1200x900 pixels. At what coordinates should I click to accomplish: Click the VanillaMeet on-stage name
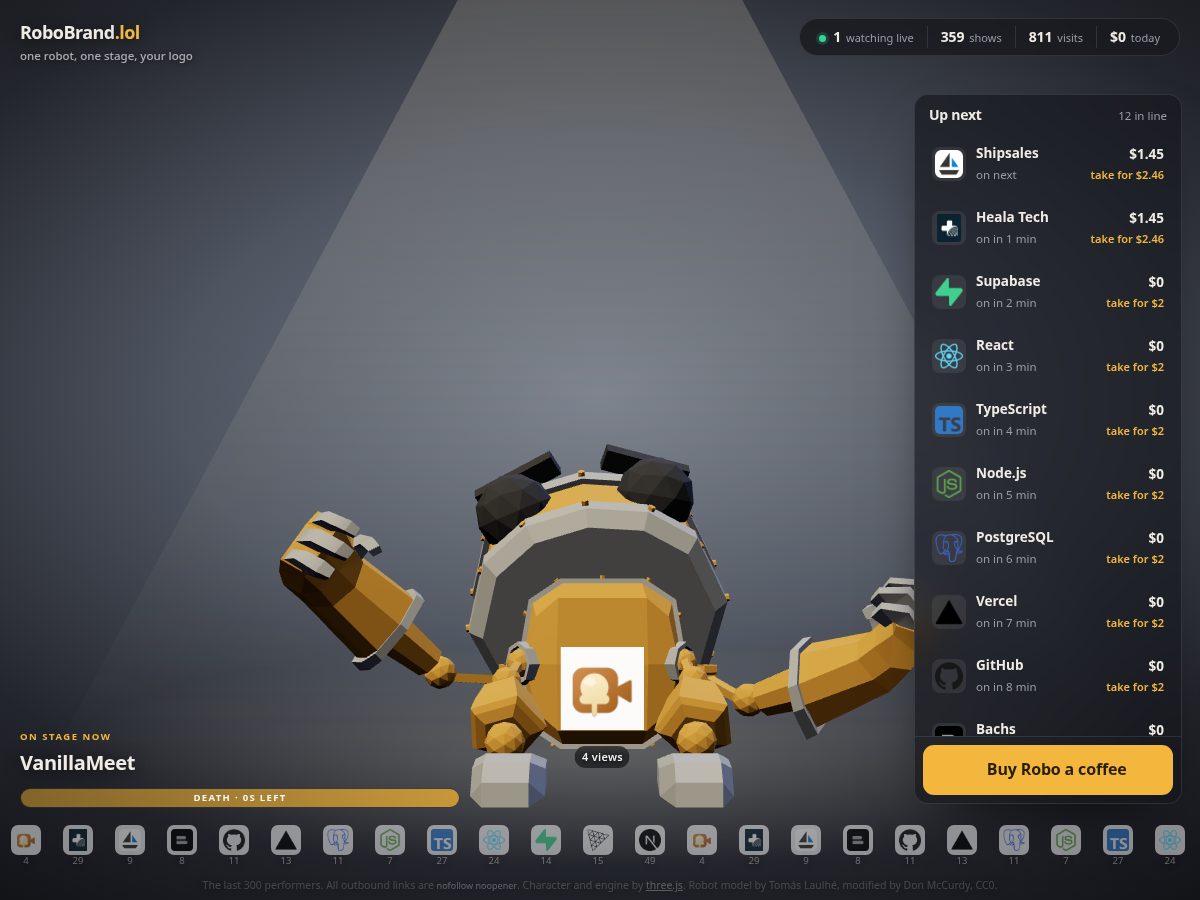[77, 763]
